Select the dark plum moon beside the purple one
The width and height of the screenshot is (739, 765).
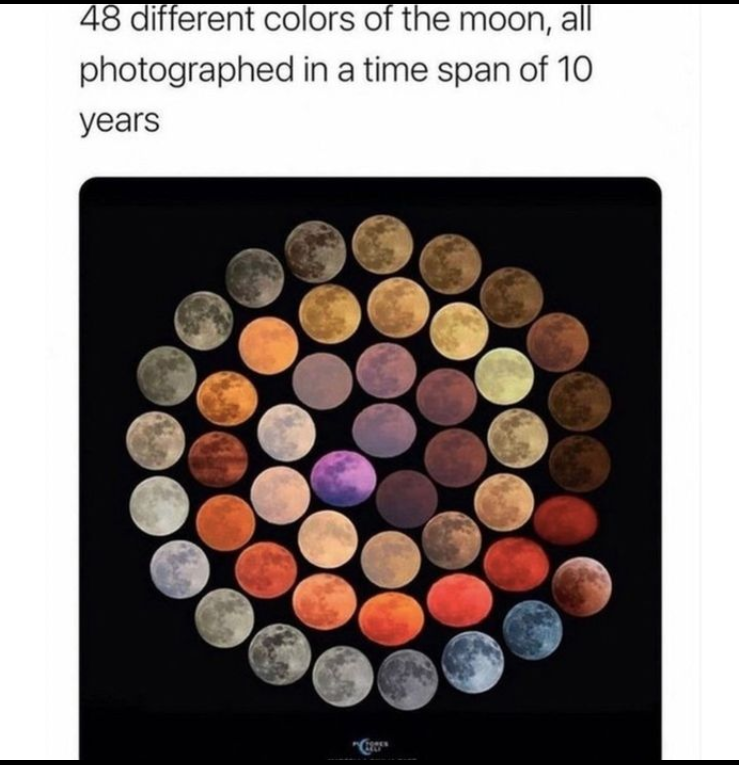pyautogui.click(x=407, y=499)
